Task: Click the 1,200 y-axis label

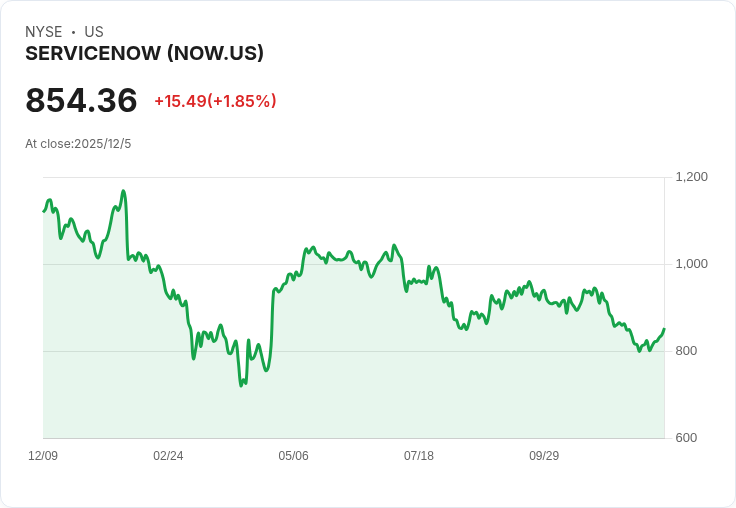Action: click(691, 177)
